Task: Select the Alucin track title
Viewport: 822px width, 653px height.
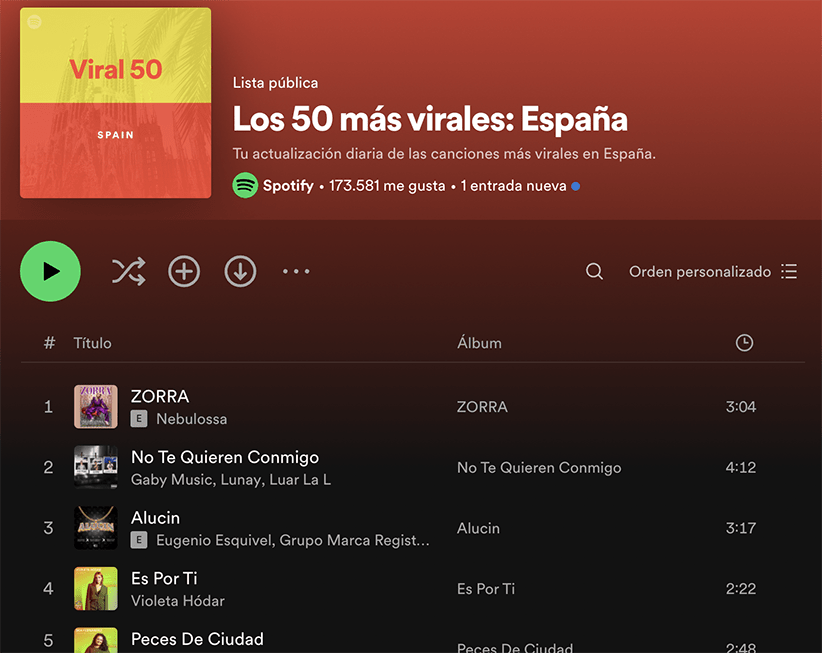Action: tap(155, 518)
